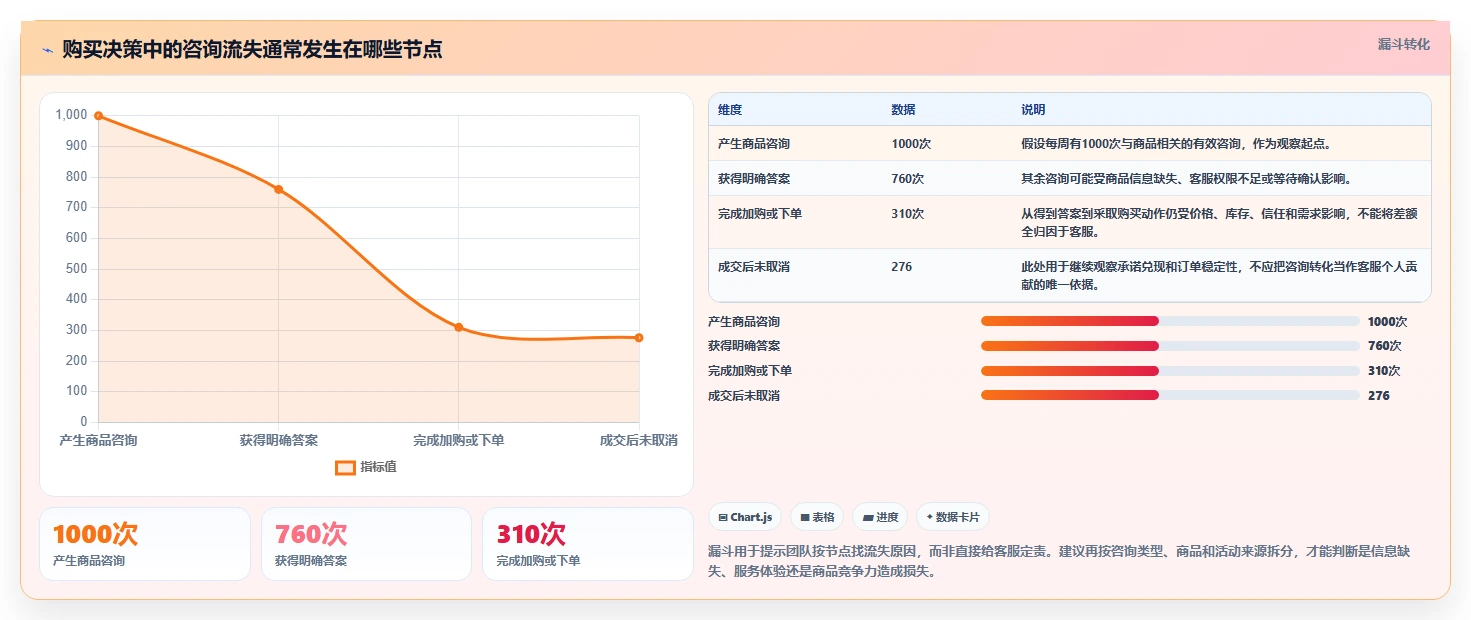Click x-axis label 获得明确答案
Viewport: 1471px width, 620px height.
[279, 440]
